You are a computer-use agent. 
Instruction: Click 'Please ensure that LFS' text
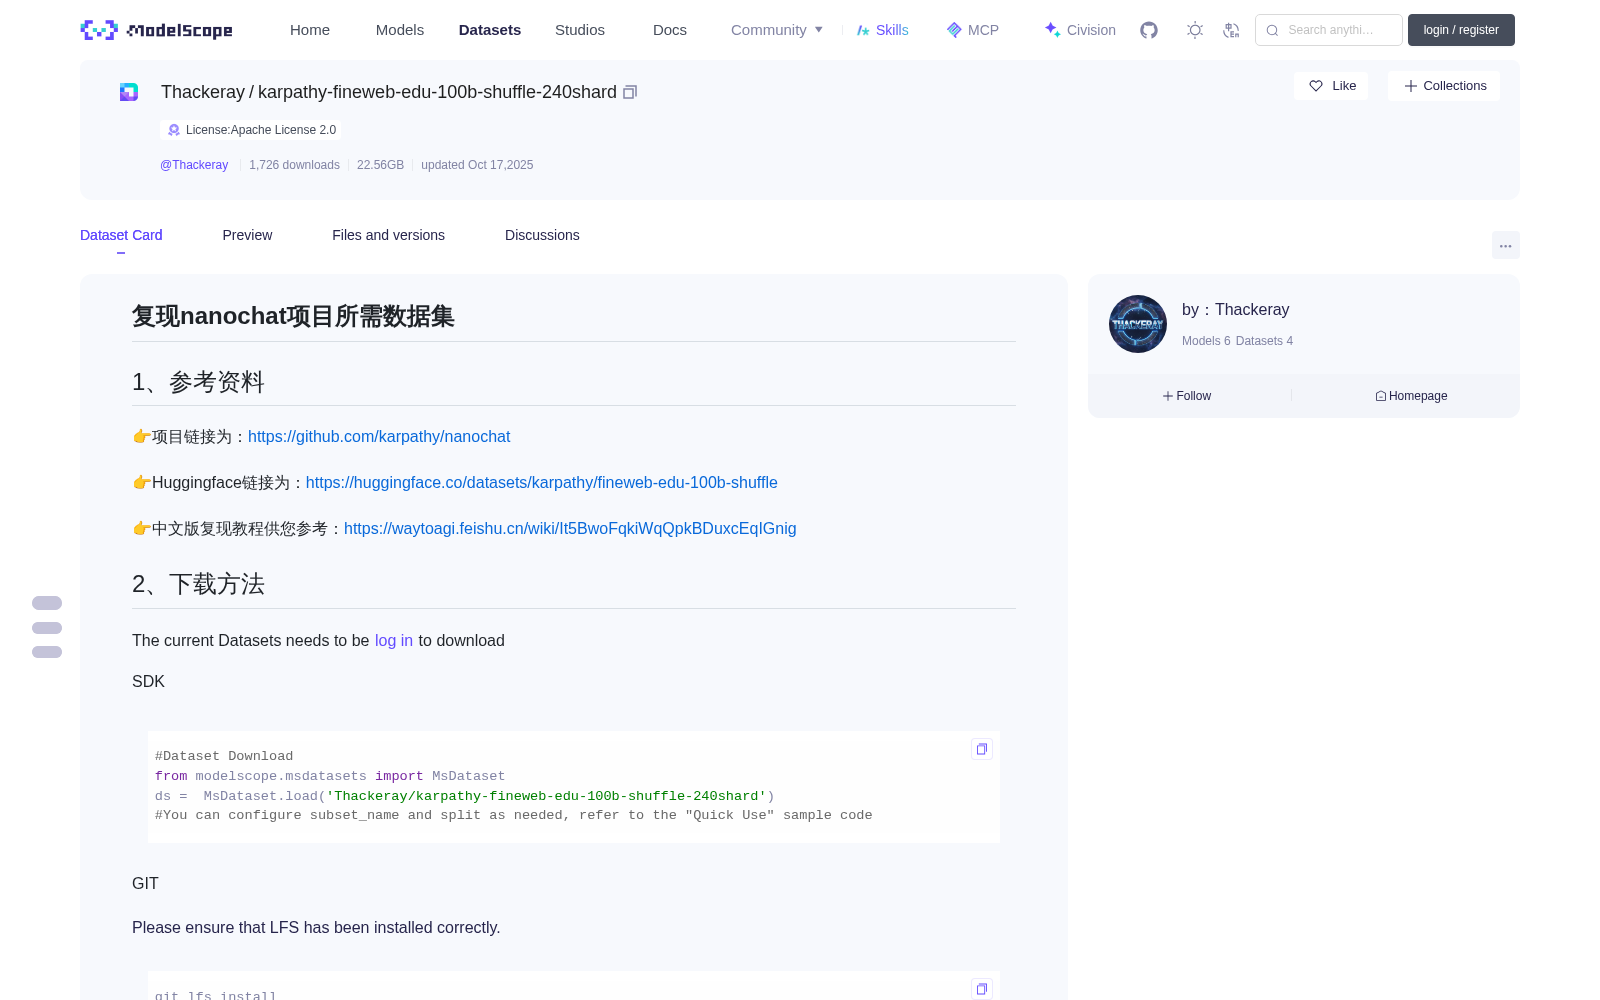click(x=316, y=928)
